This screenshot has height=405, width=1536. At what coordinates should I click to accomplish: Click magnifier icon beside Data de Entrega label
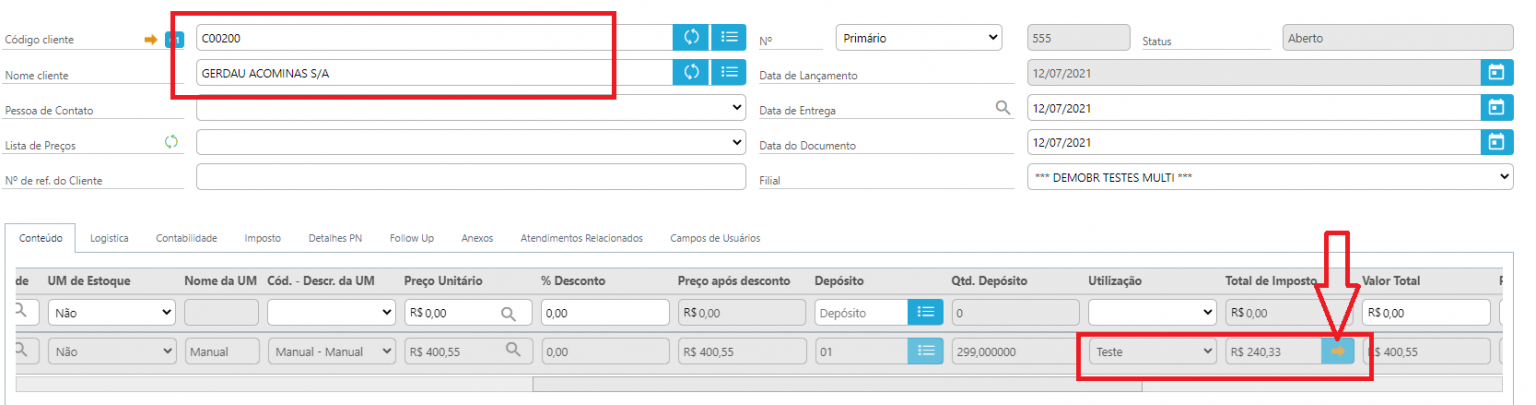pos(1003,108)
